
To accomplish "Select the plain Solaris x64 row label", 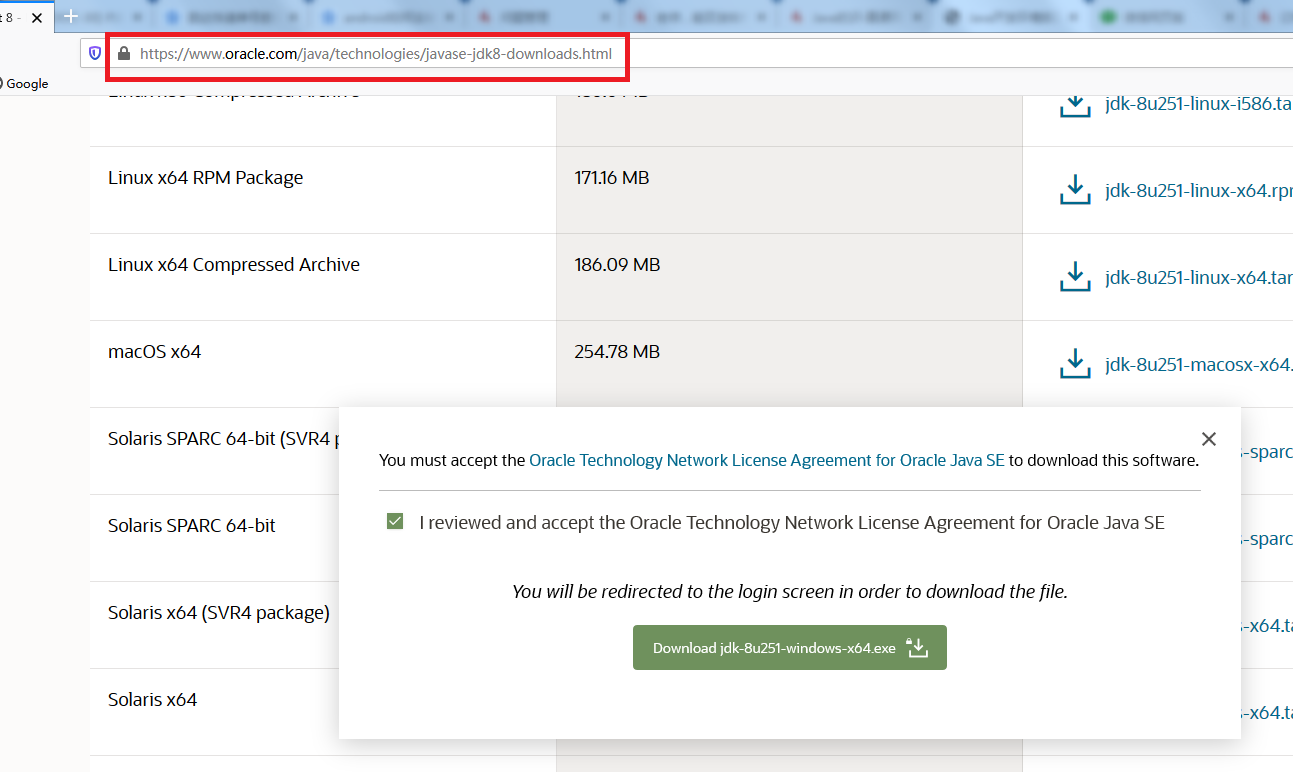I will (152, 700).
